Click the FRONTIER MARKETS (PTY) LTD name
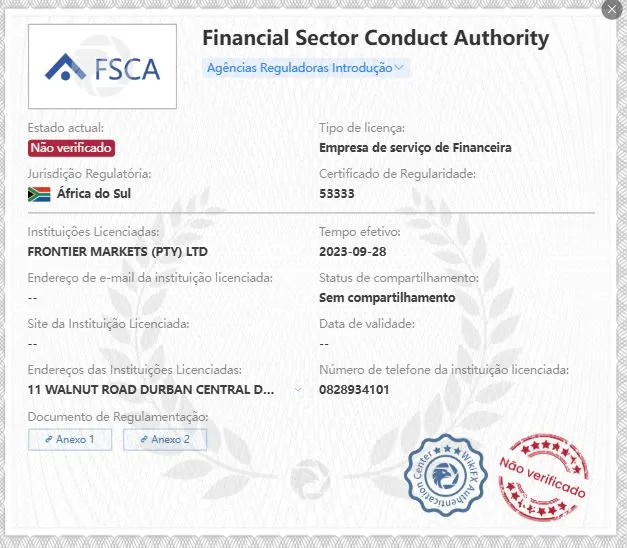This screenshot has width=627, height=548. pos(118,252)
